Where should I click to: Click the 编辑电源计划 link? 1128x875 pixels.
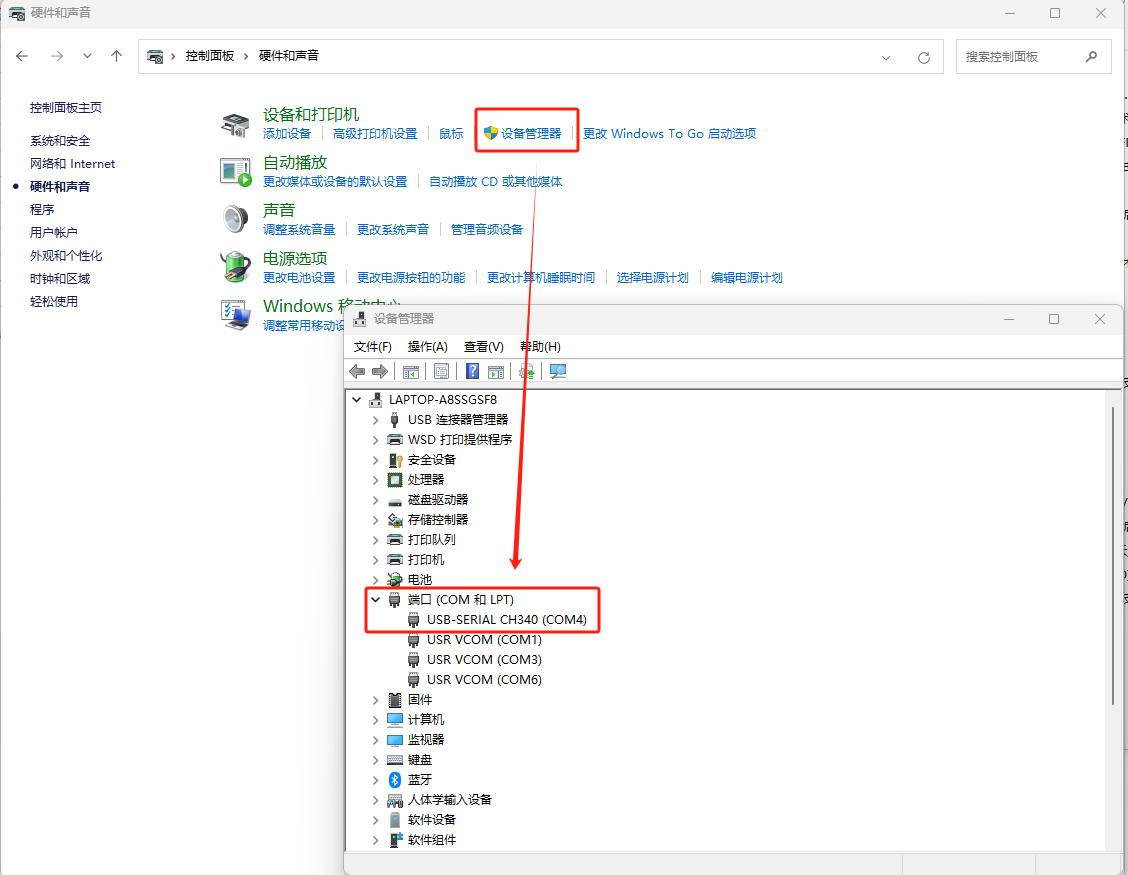tap(747, 278)
